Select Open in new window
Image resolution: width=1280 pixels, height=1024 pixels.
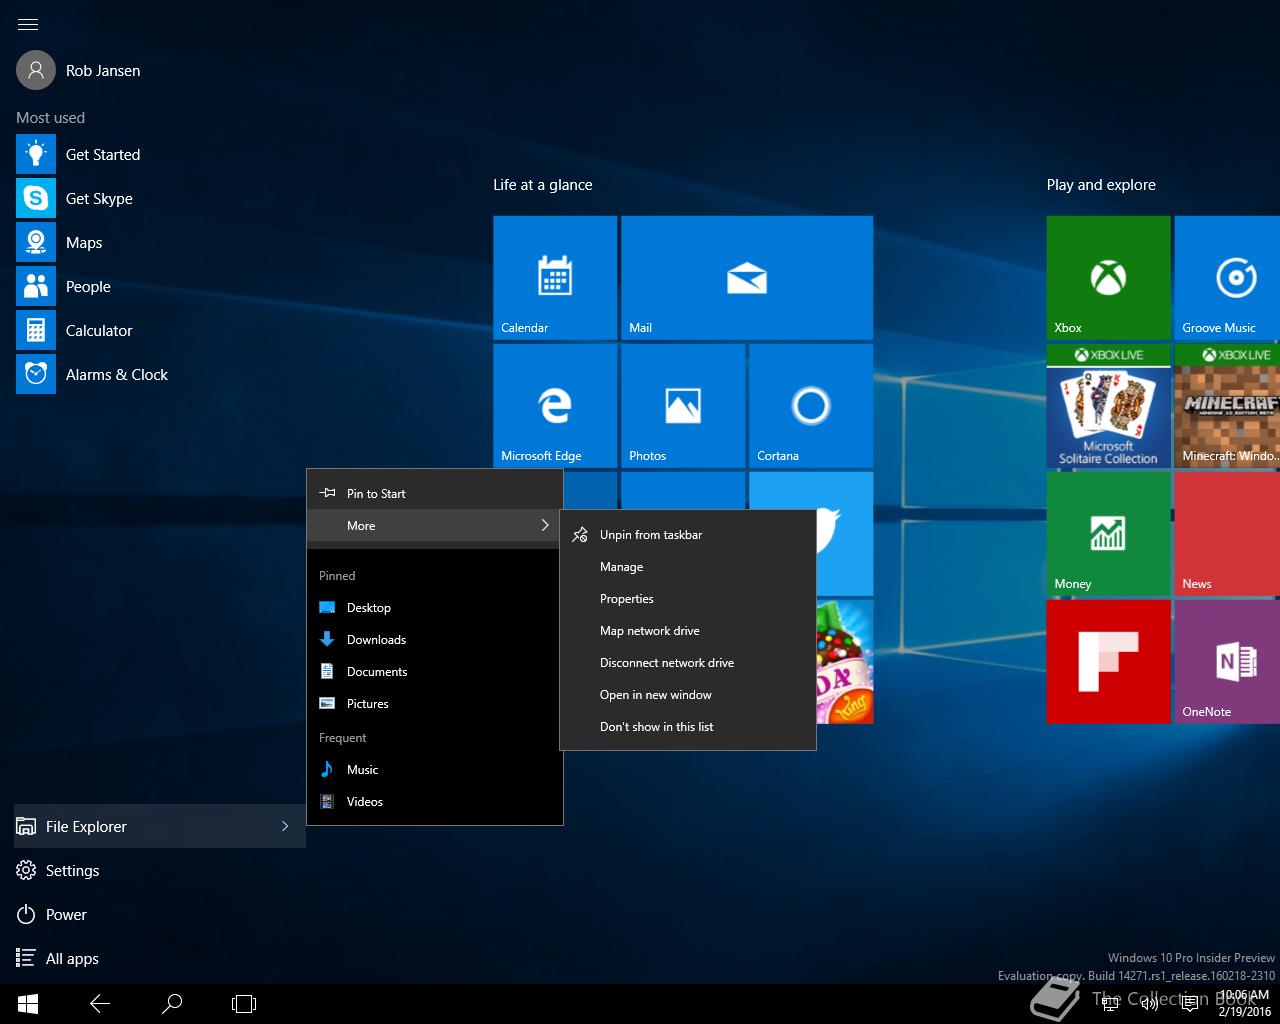pos(688,695)
